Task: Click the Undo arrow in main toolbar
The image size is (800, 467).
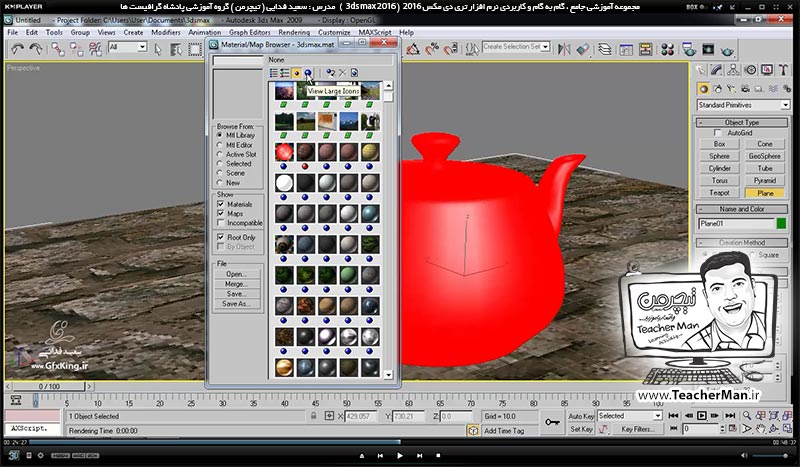Action: click(x=18, y=49)
